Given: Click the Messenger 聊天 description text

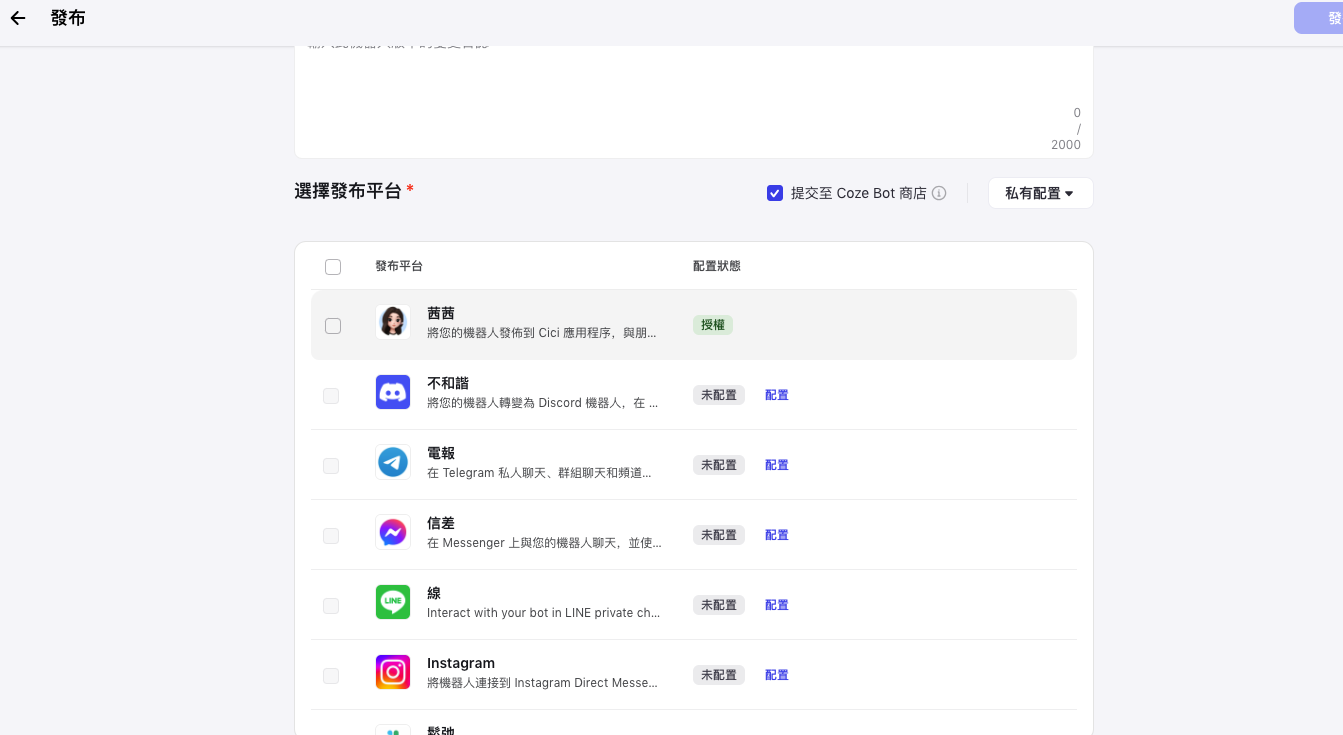Looking at the screenshot, I should (x=544, y=543).
